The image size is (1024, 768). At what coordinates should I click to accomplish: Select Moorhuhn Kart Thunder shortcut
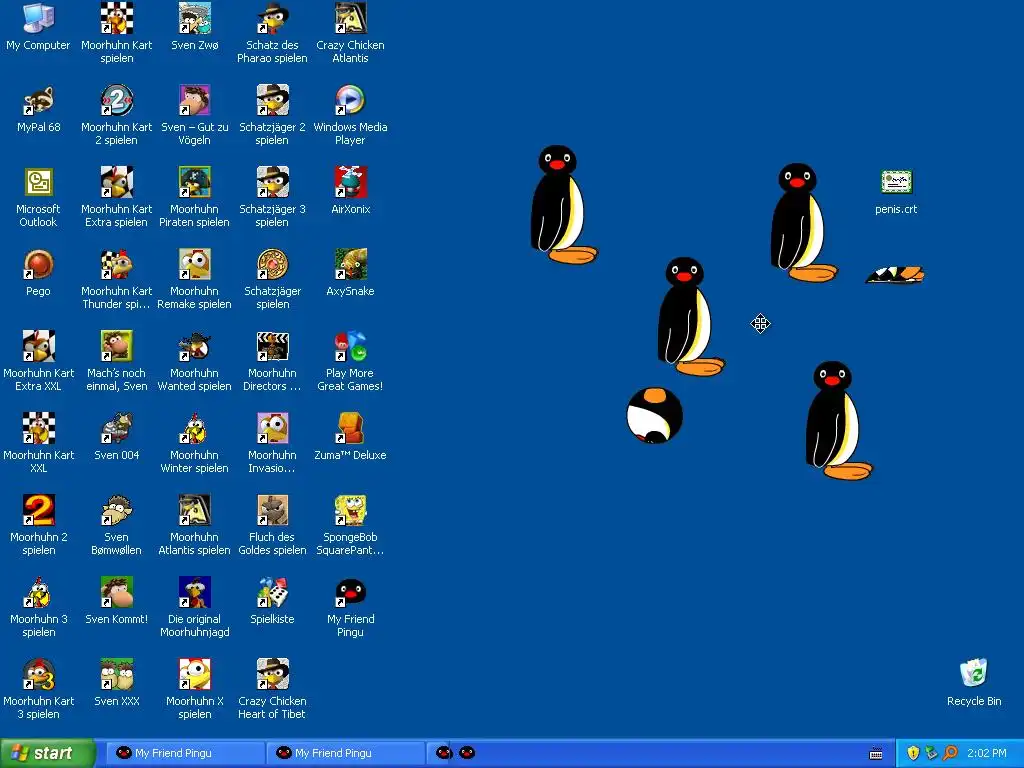[x=116, y=264]
